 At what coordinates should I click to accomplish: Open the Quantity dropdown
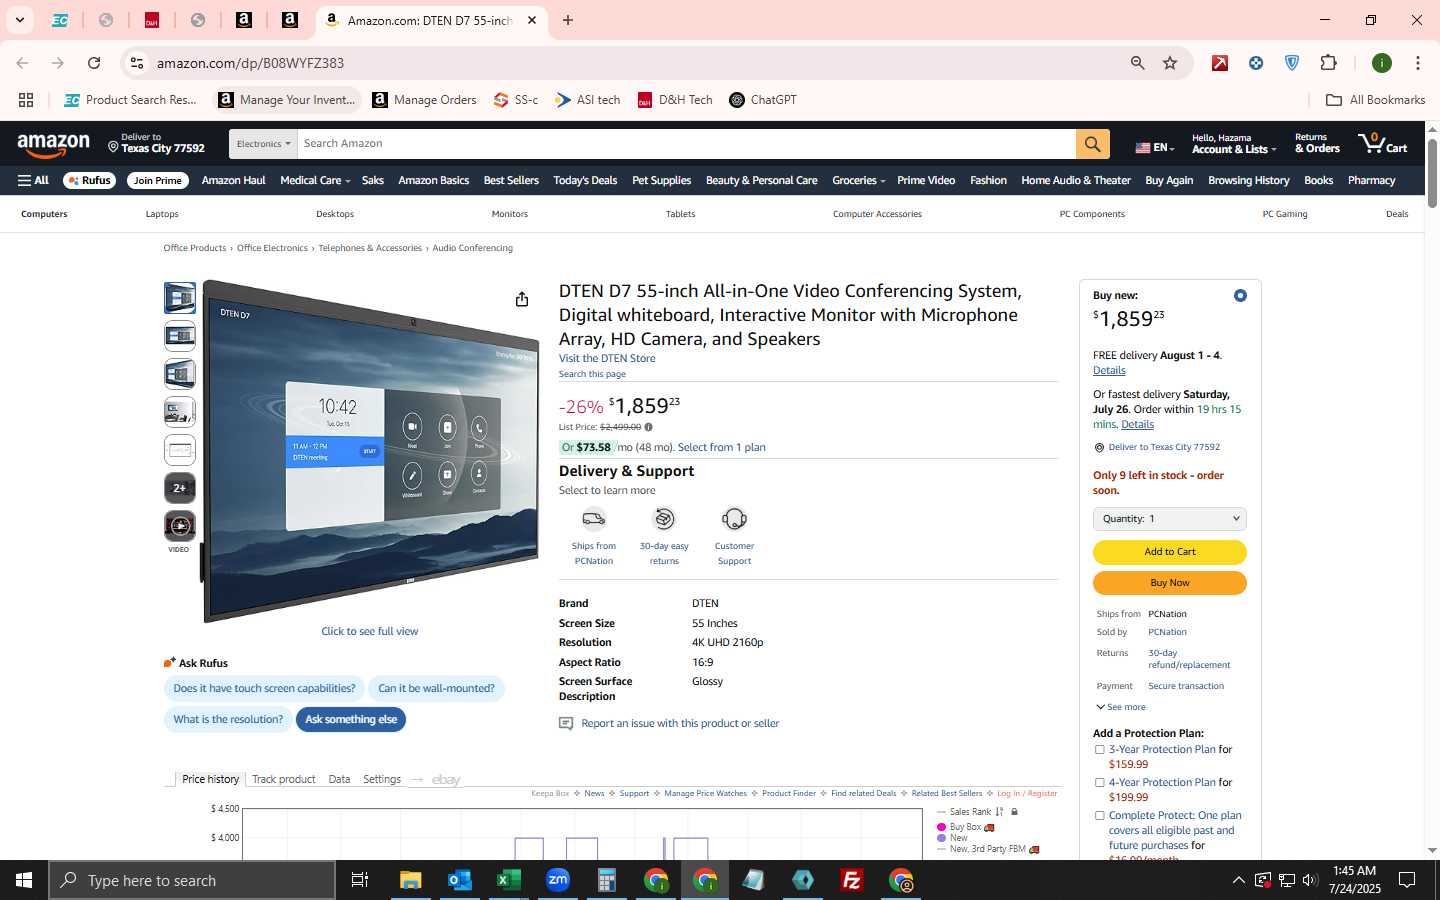pos(1170,519)
